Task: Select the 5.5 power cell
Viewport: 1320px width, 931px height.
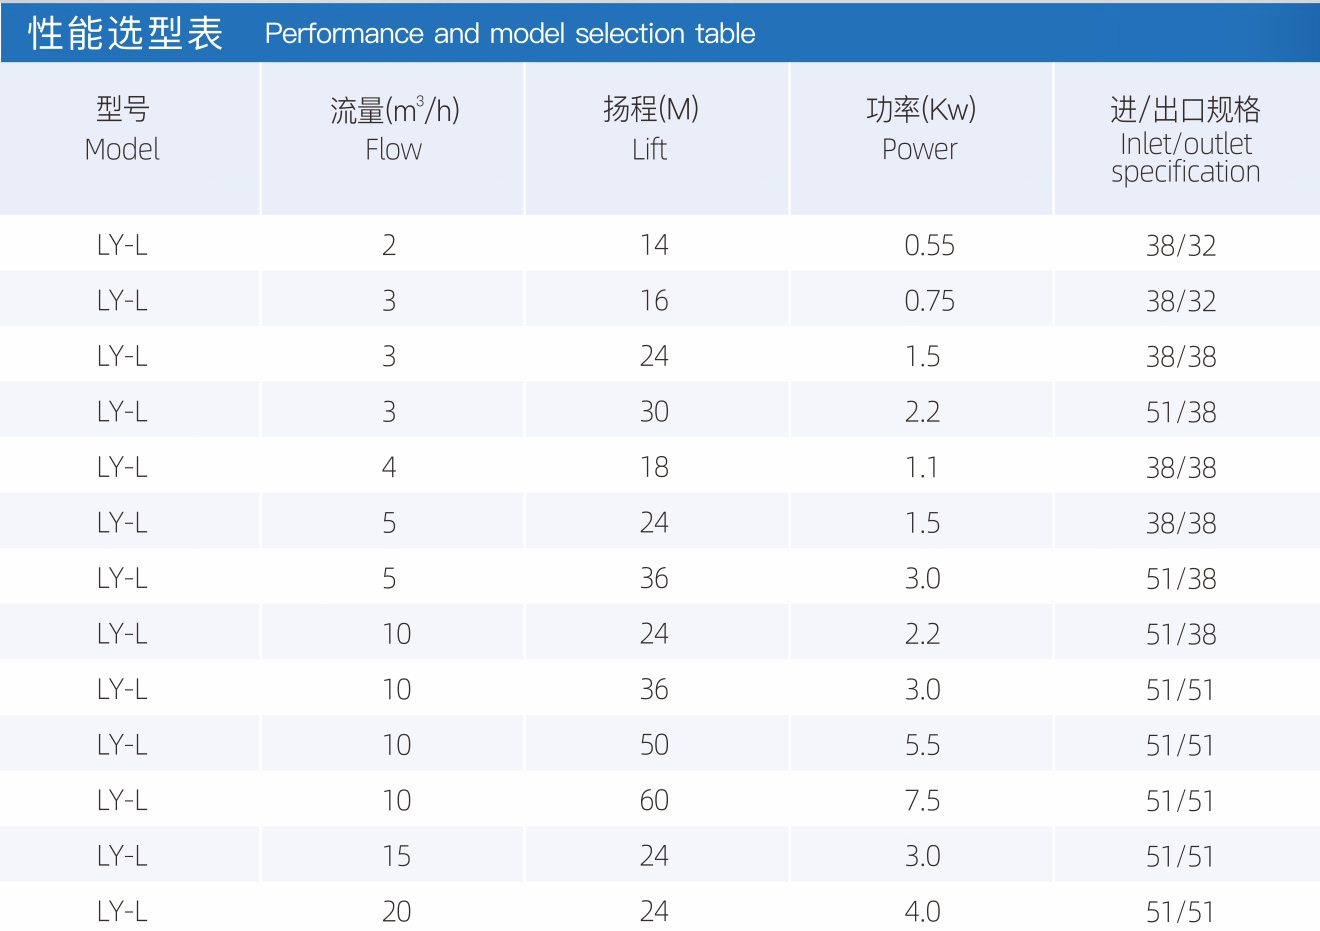Action: pyautogui.click(x=922, y=745)
